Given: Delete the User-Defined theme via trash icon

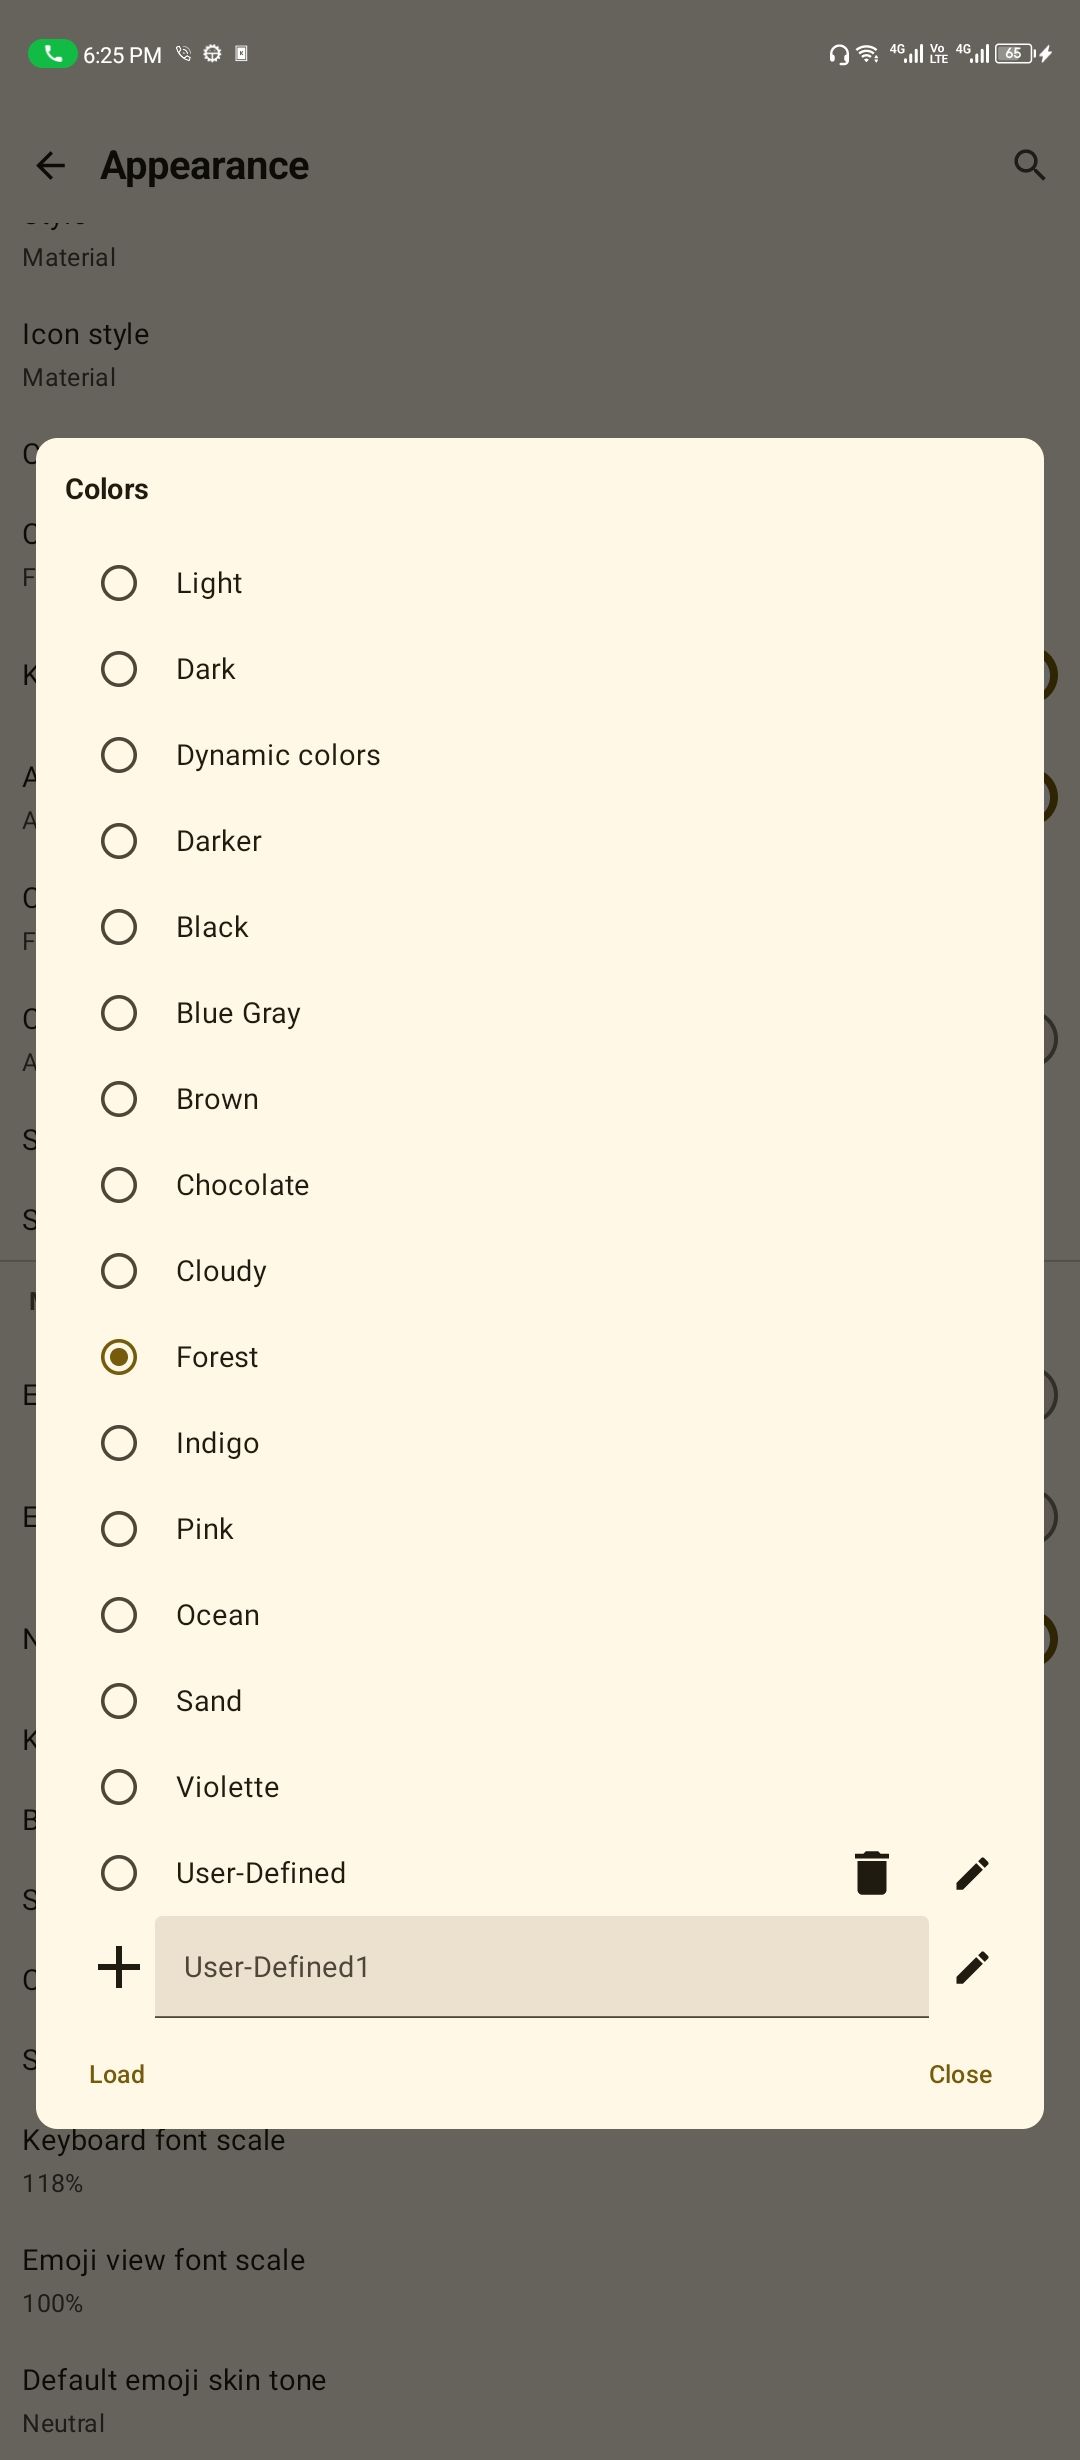Looking at the screenshot, I should pos(871,1872).
